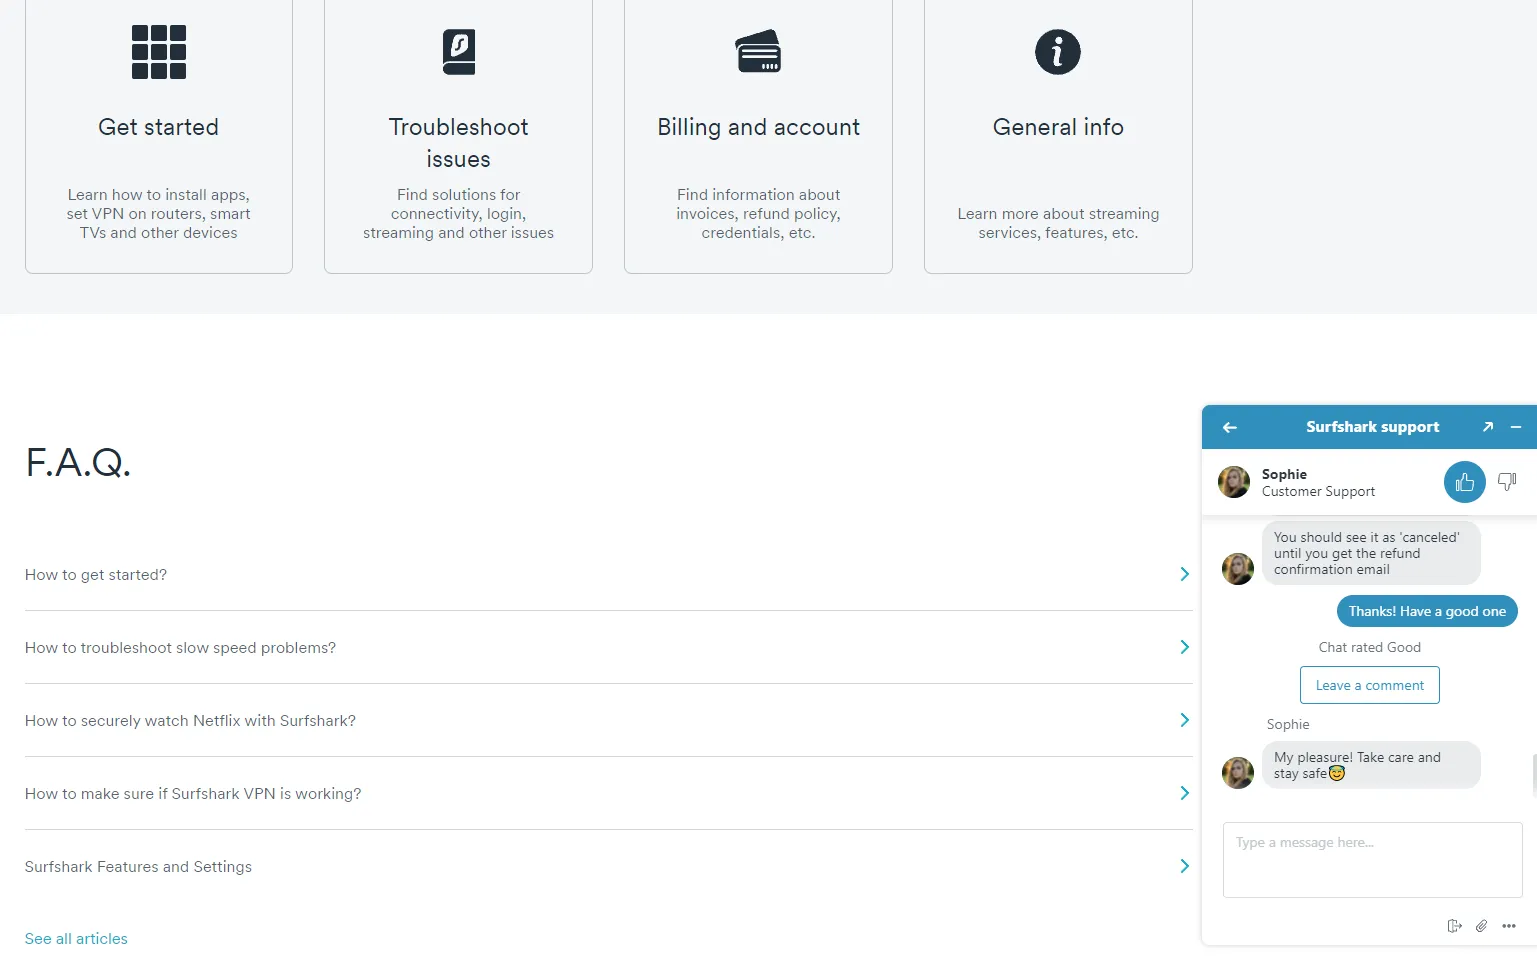Click the General info circle icon
Viewport: 1537px width, 956px height.
[1058, 52]
